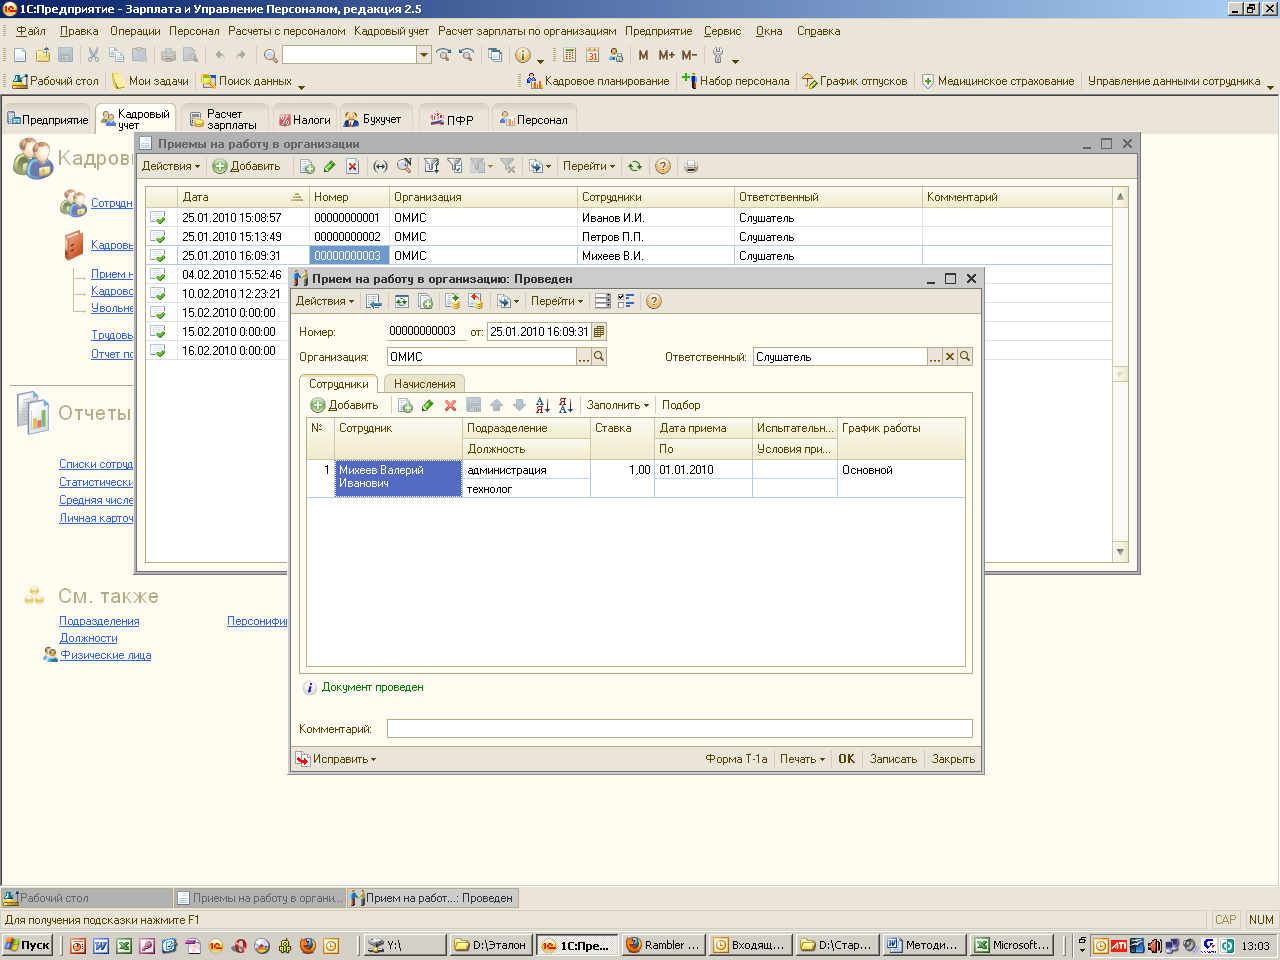Click the New document icon in main toolbar
This screenshot has height=960, width=1280.
19,55
